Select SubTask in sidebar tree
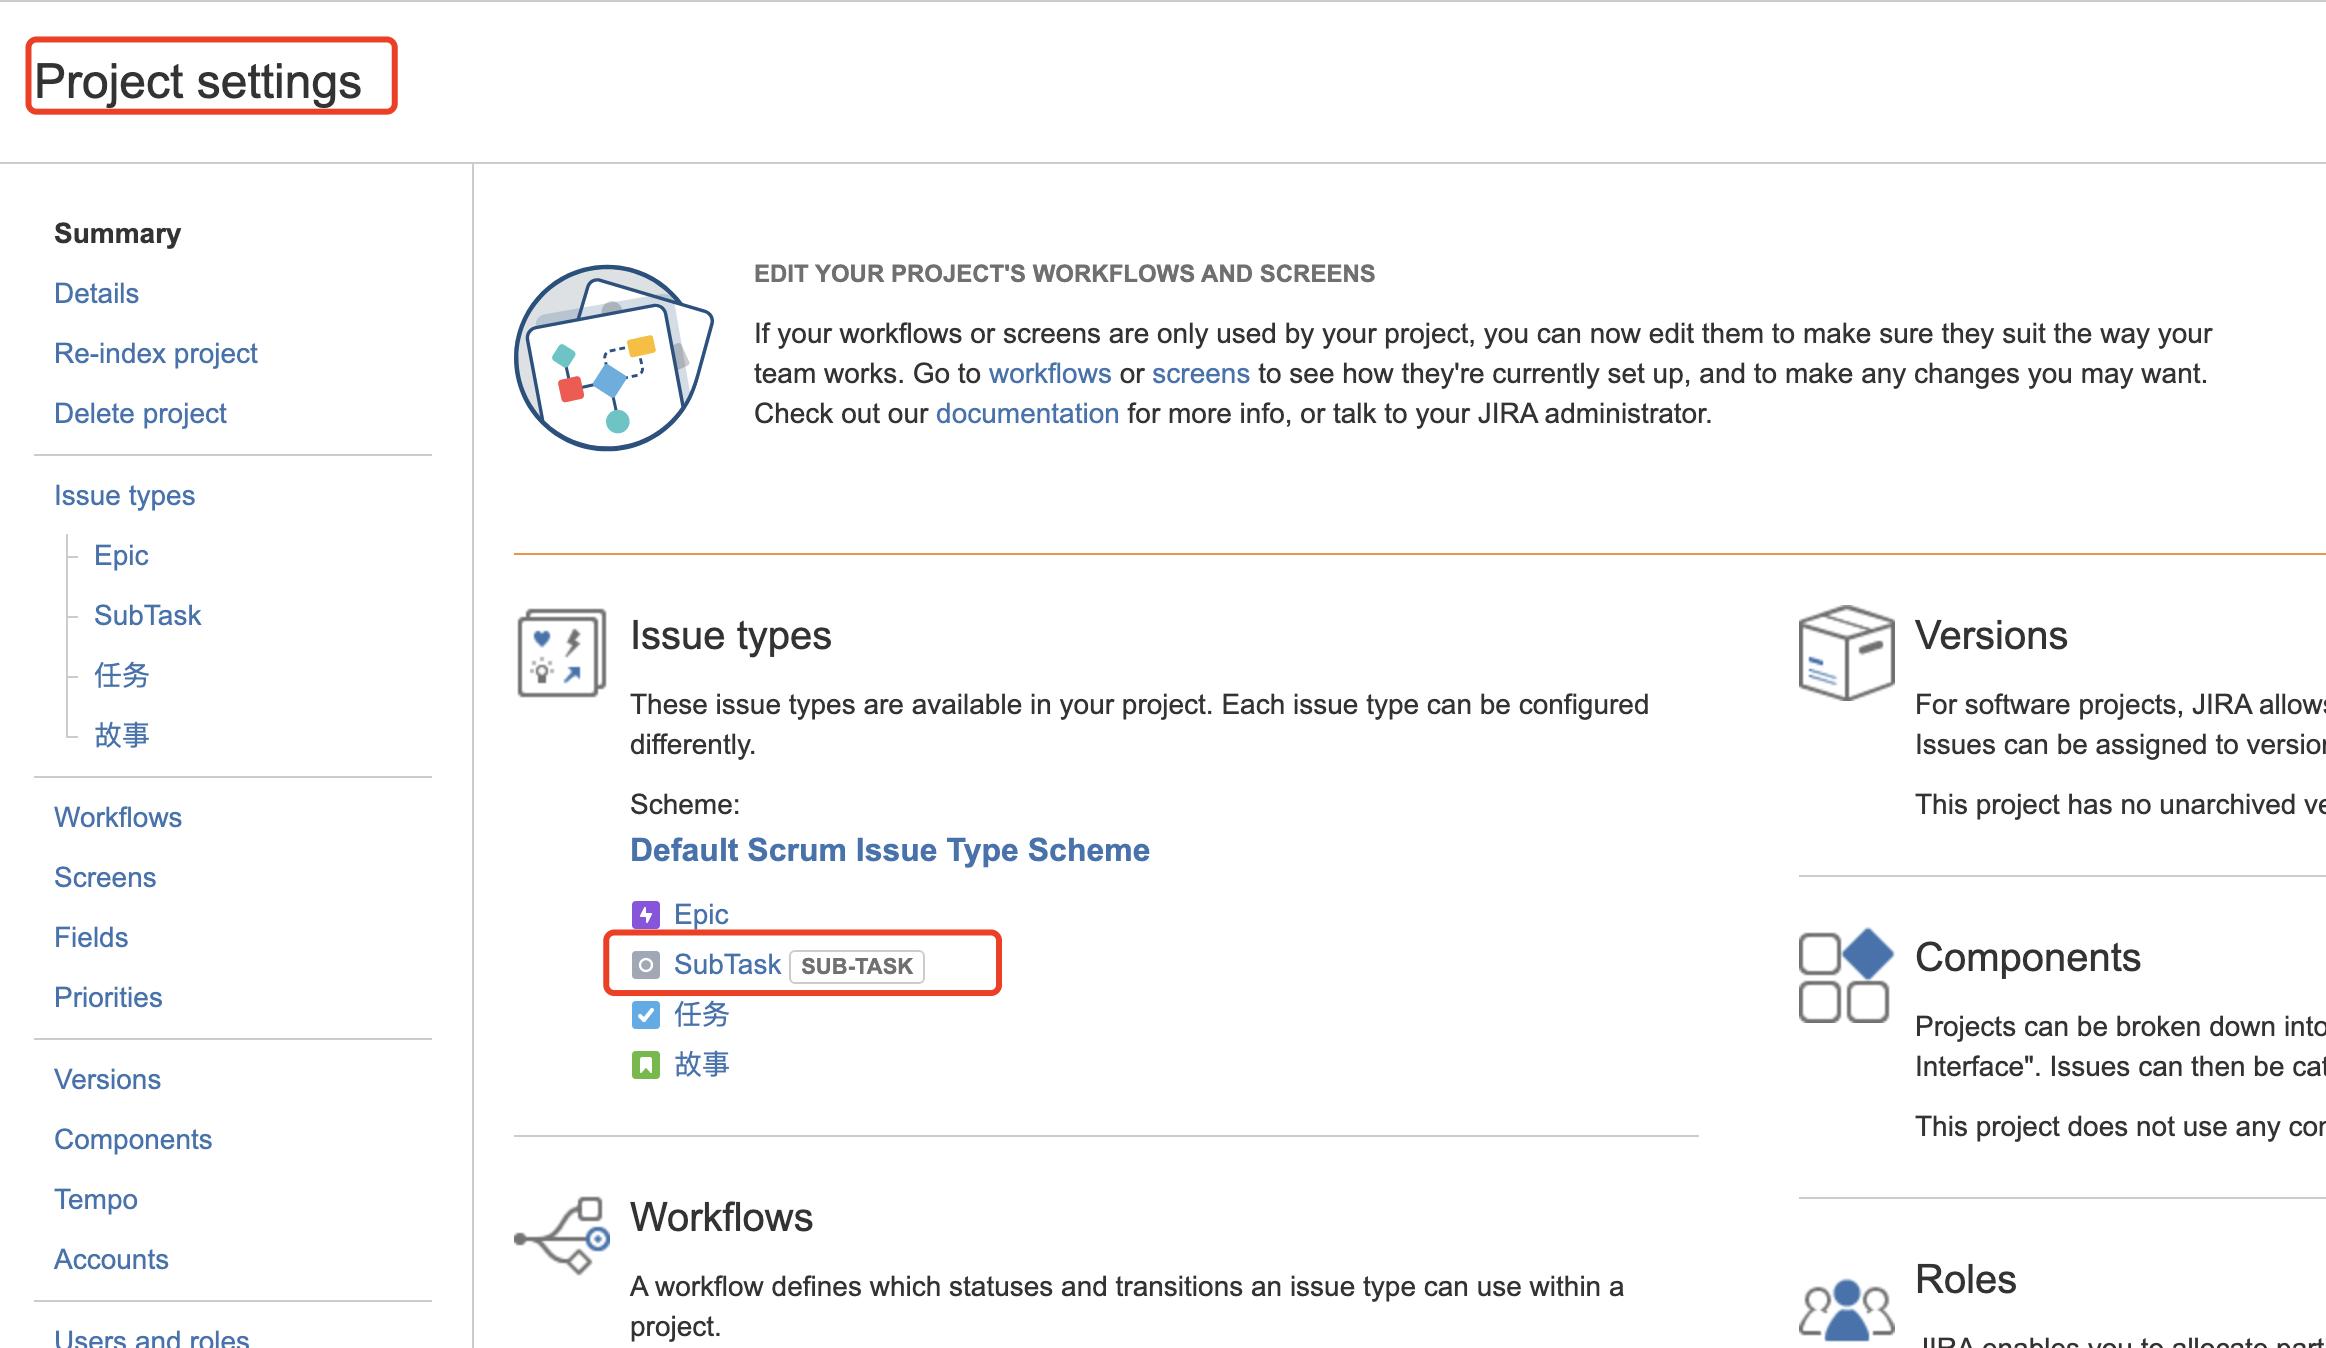Screen dimensions: 2326x1348 147,616
